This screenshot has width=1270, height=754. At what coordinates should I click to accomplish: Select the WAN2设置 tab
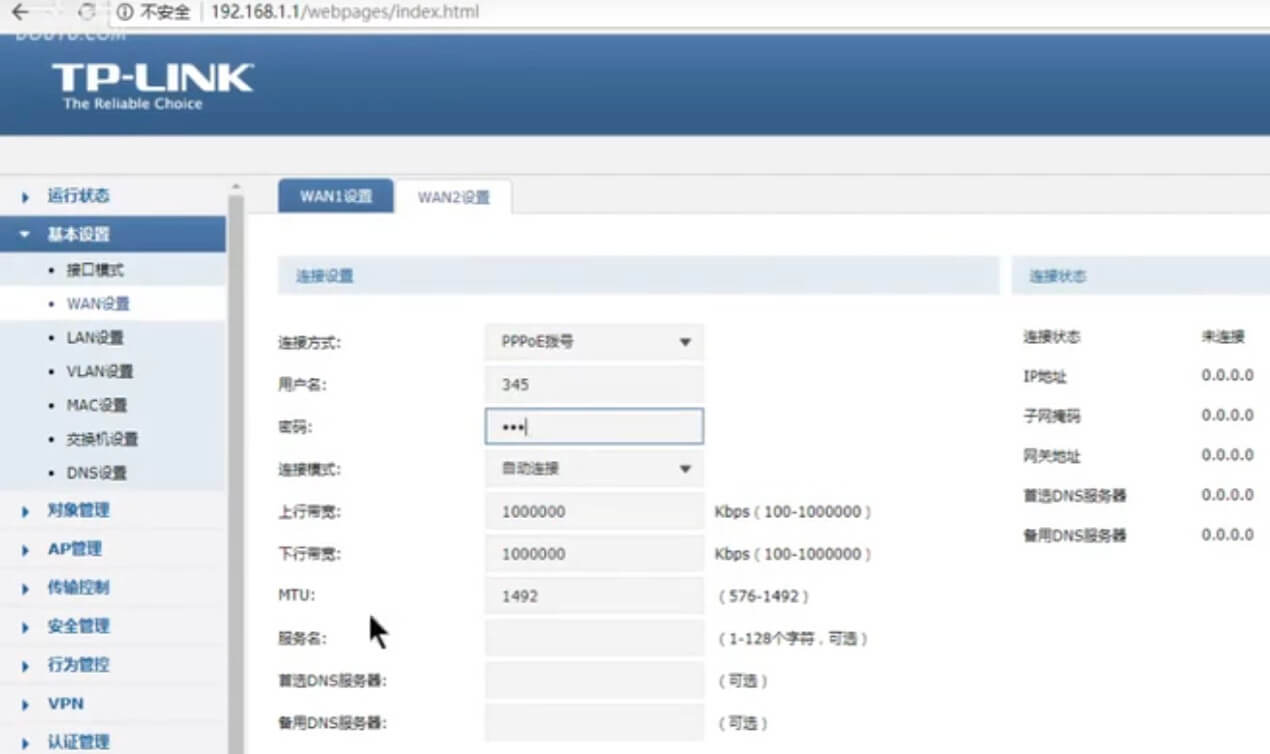tap(454, 197)
